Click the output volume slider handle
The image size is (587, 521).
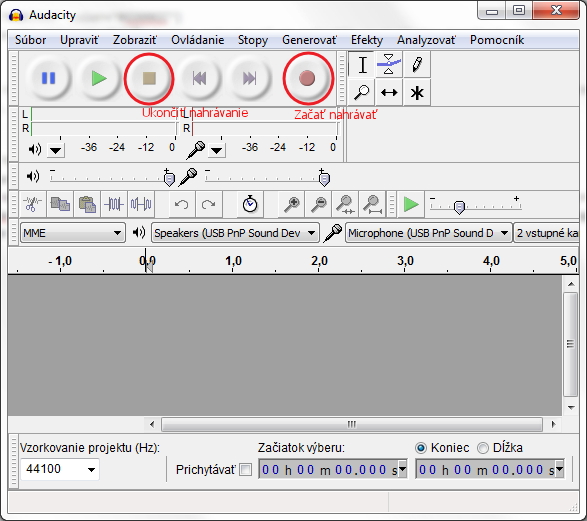point(169,179)
